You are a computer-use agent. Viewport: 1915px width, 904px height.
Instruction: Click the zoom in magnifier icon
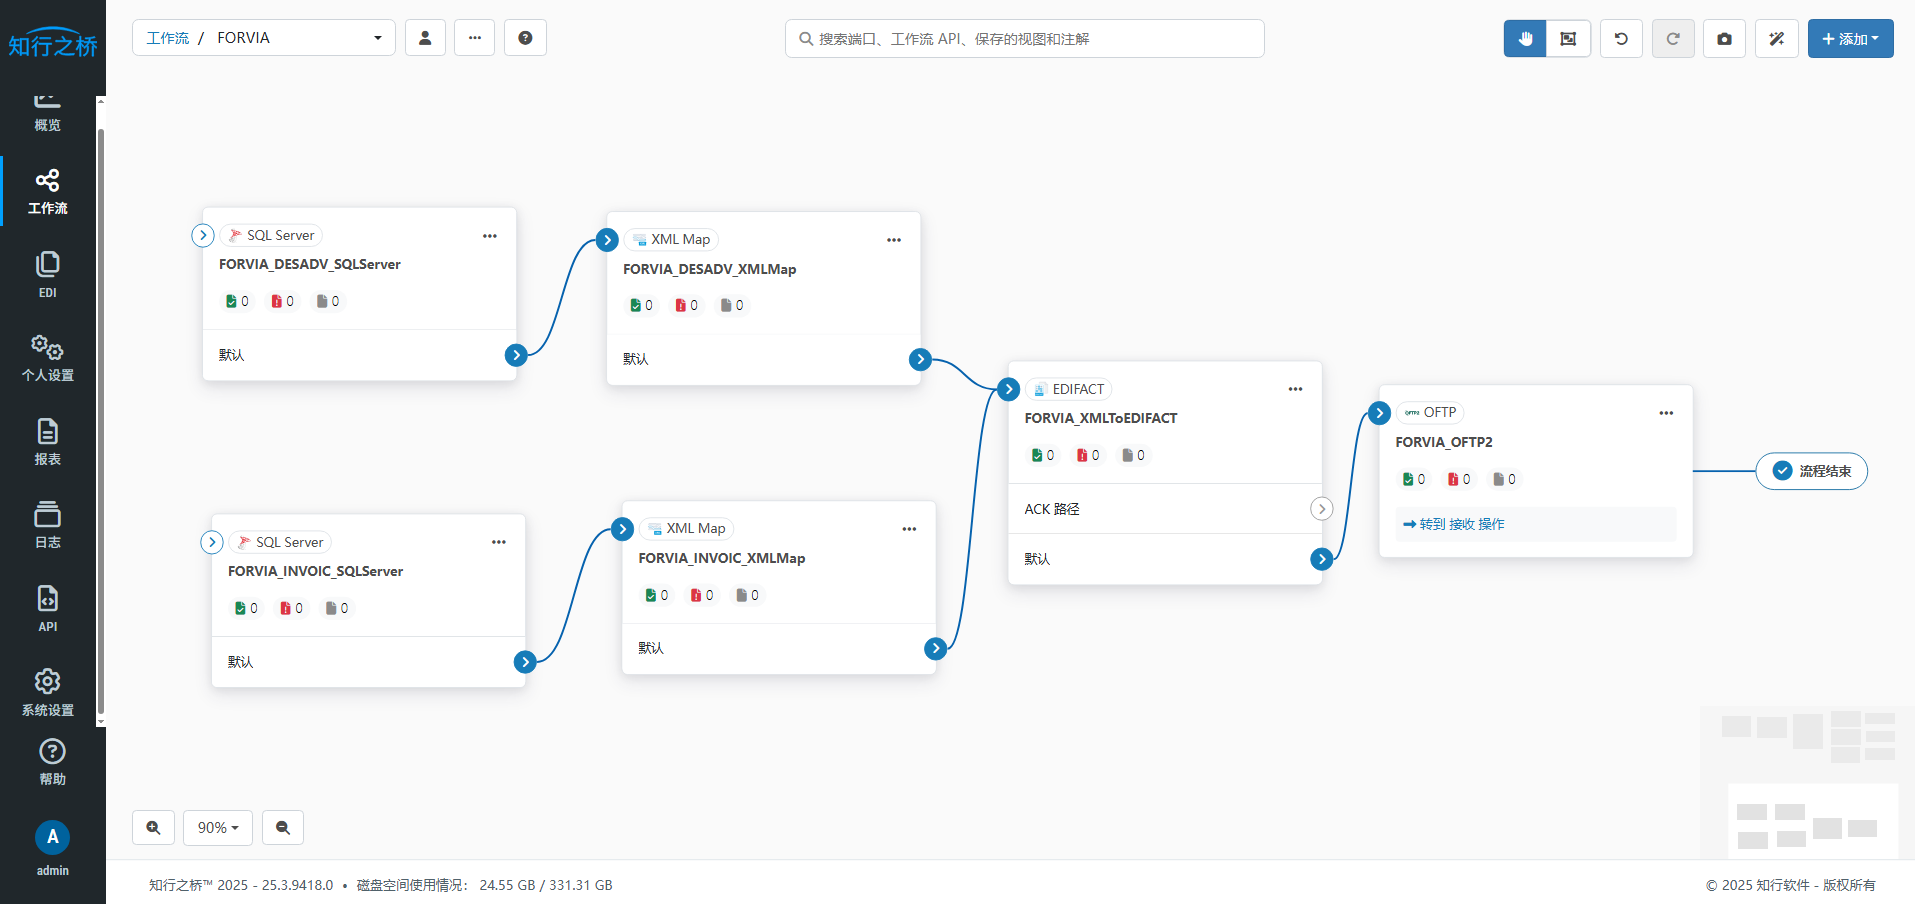click(153, 827)
